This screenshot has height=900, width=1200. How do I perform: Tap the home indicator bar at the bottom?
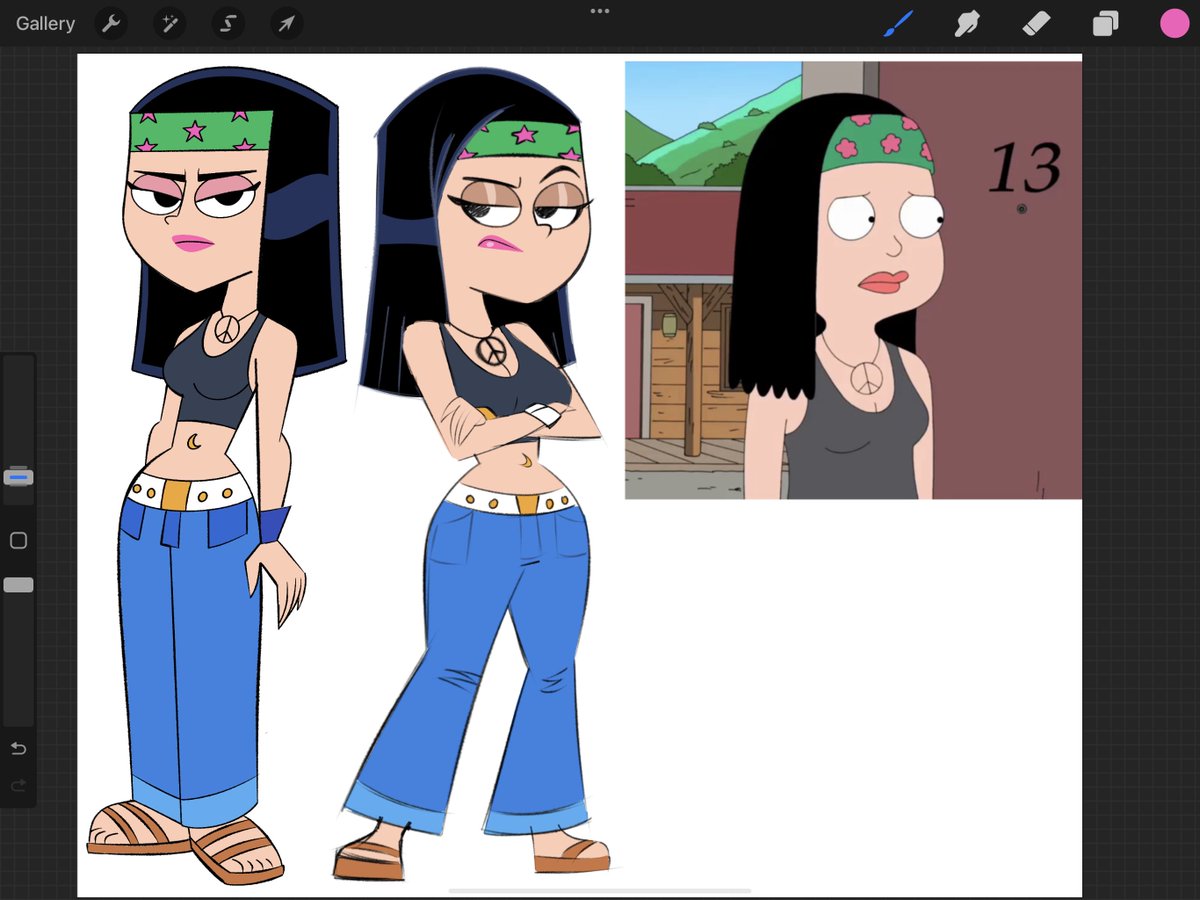pyautogui.click(x=600, y=890)
